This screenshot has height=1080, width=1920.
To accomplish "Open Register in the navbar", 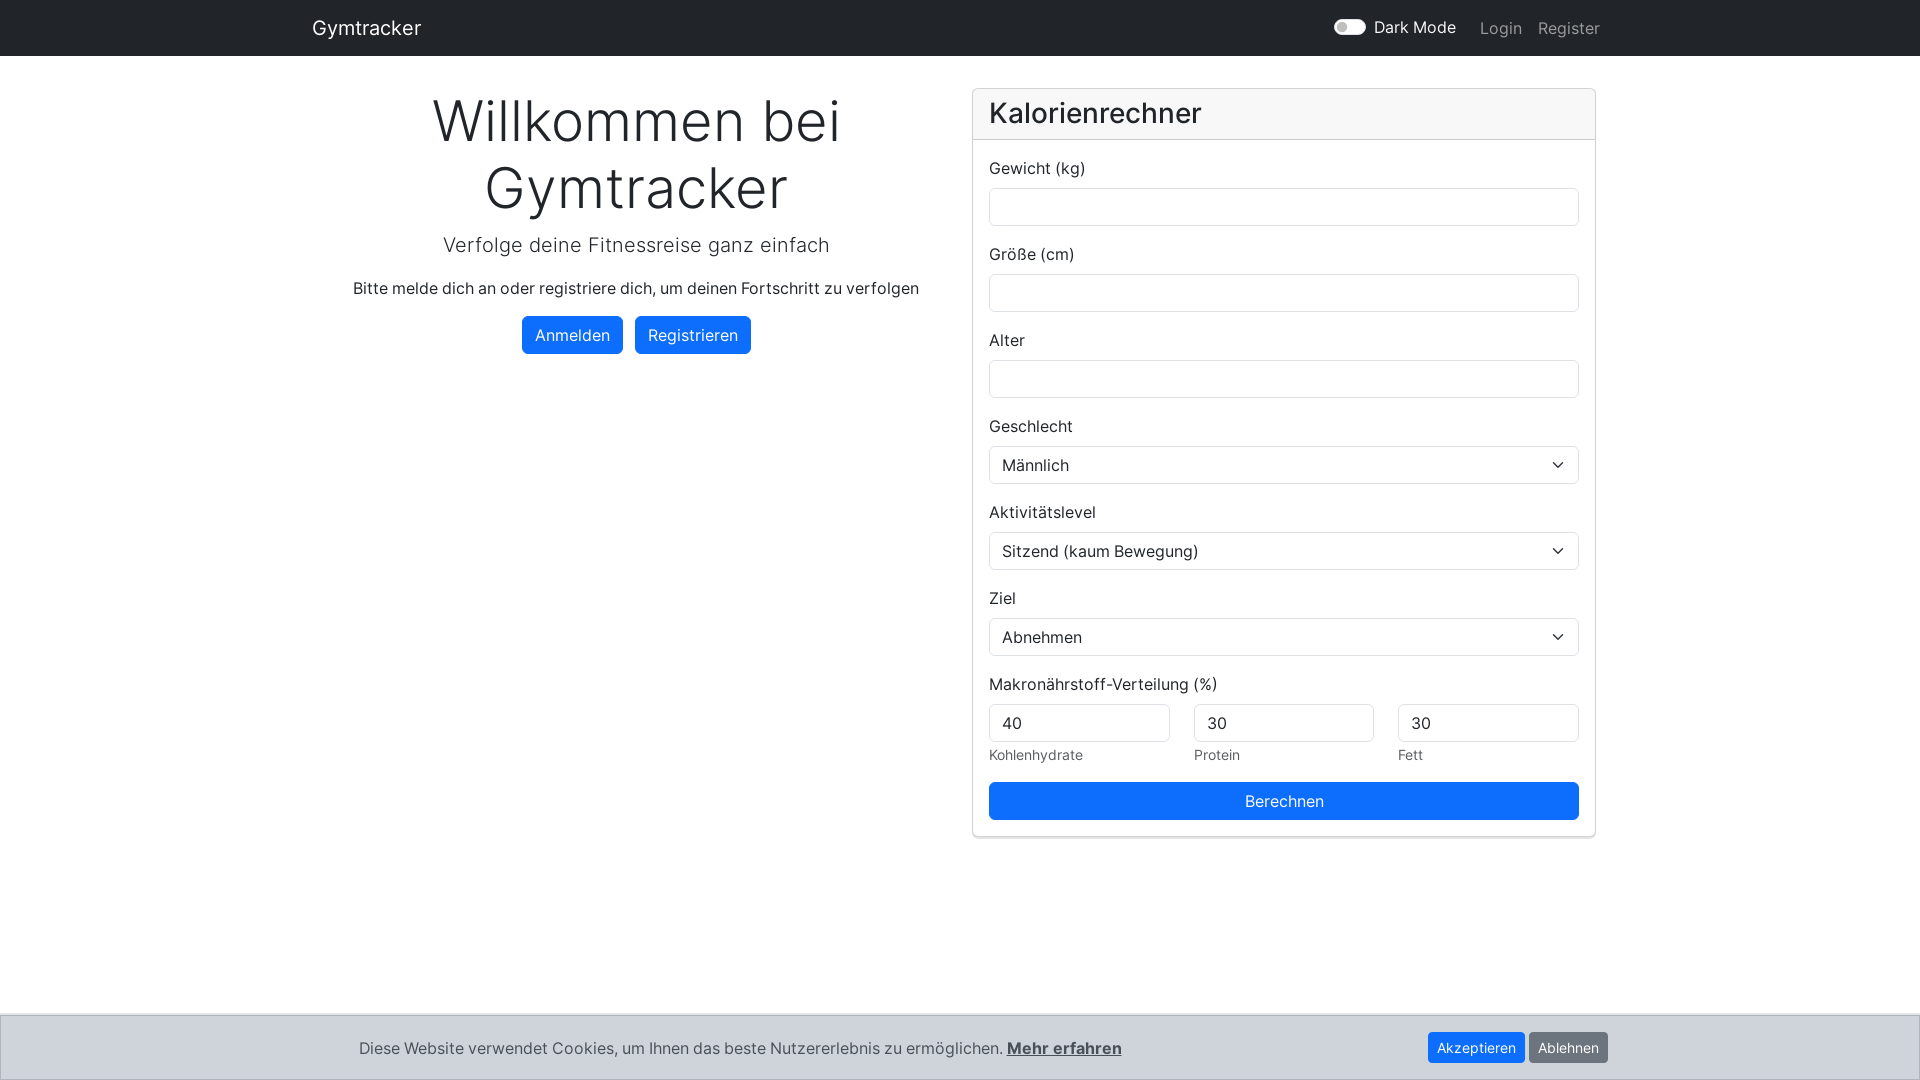I will (x=1568, y=28).
